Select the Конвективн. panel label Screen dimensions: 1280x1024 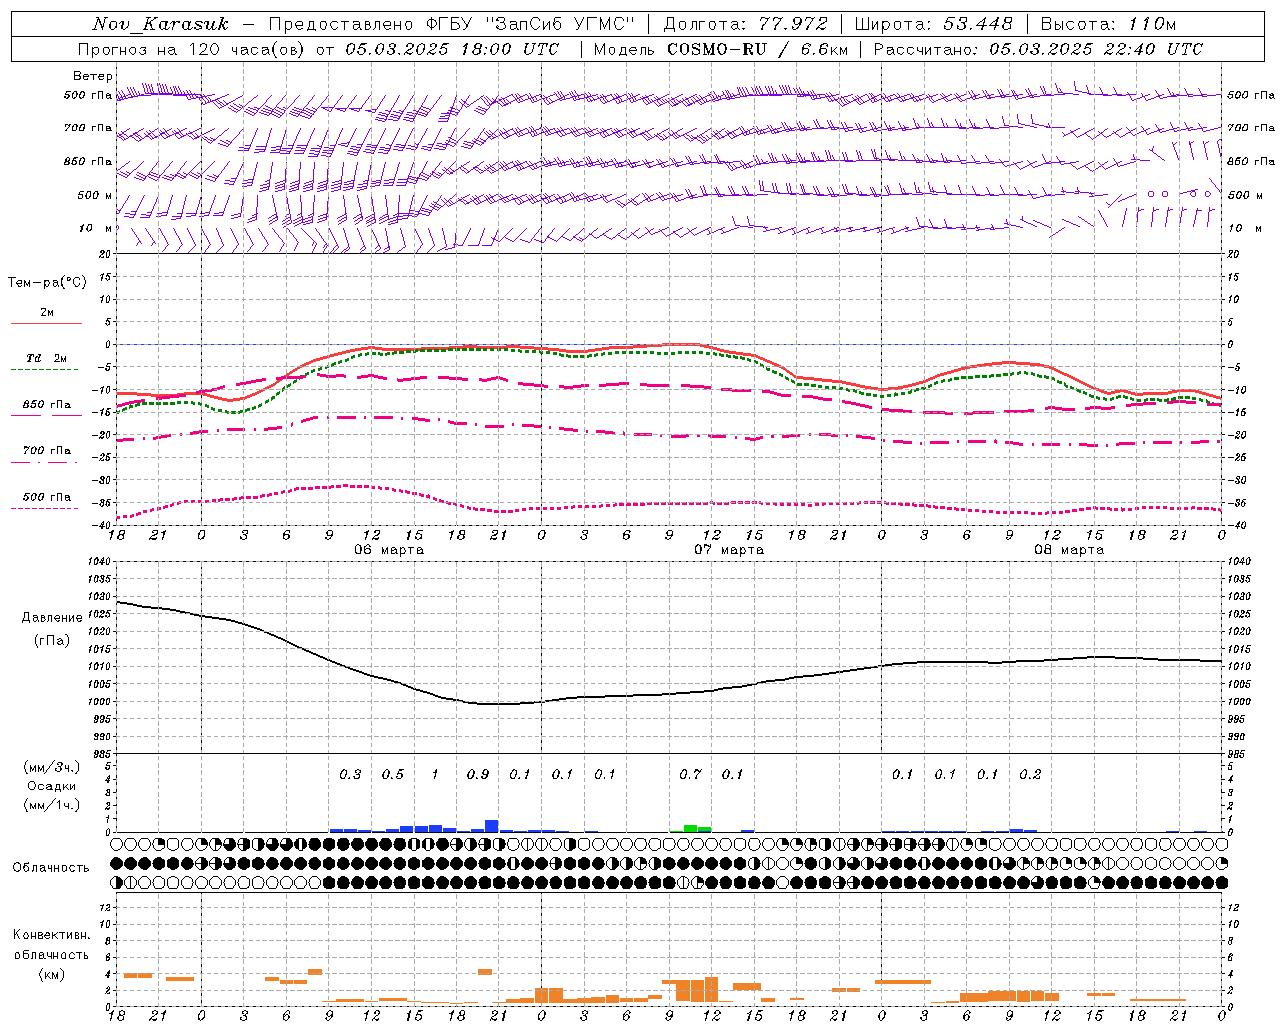(x=52, y=935)
